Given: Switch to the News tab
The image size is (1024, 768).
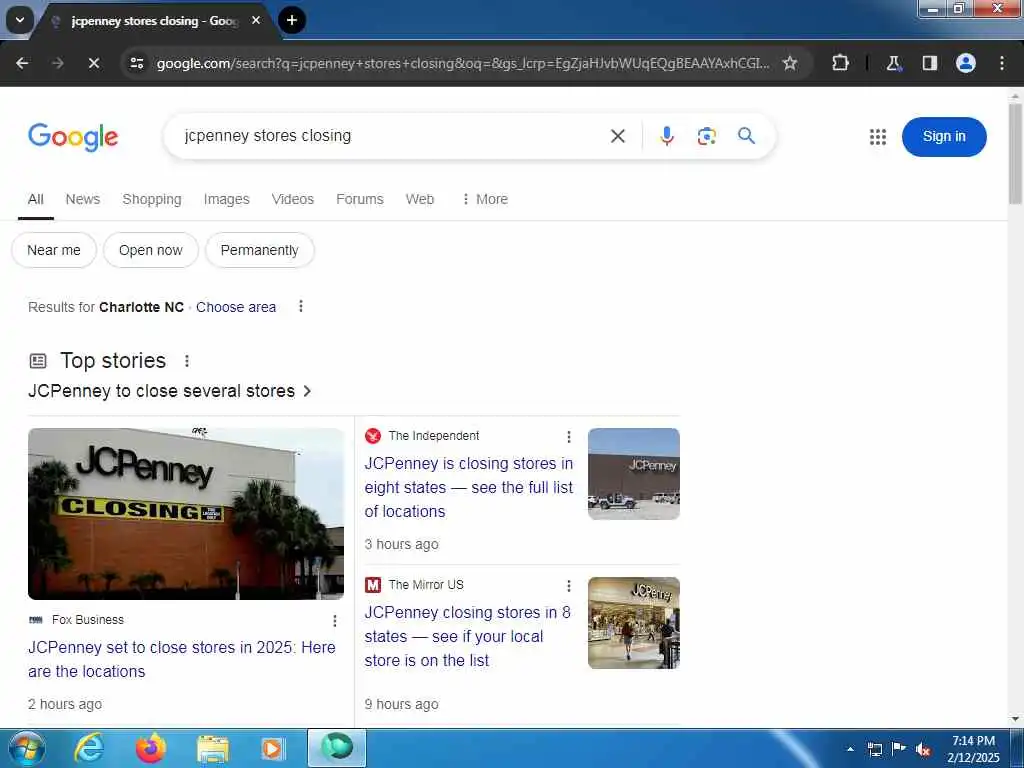Looking at the screenshot, I should click(x=83, y=199).
